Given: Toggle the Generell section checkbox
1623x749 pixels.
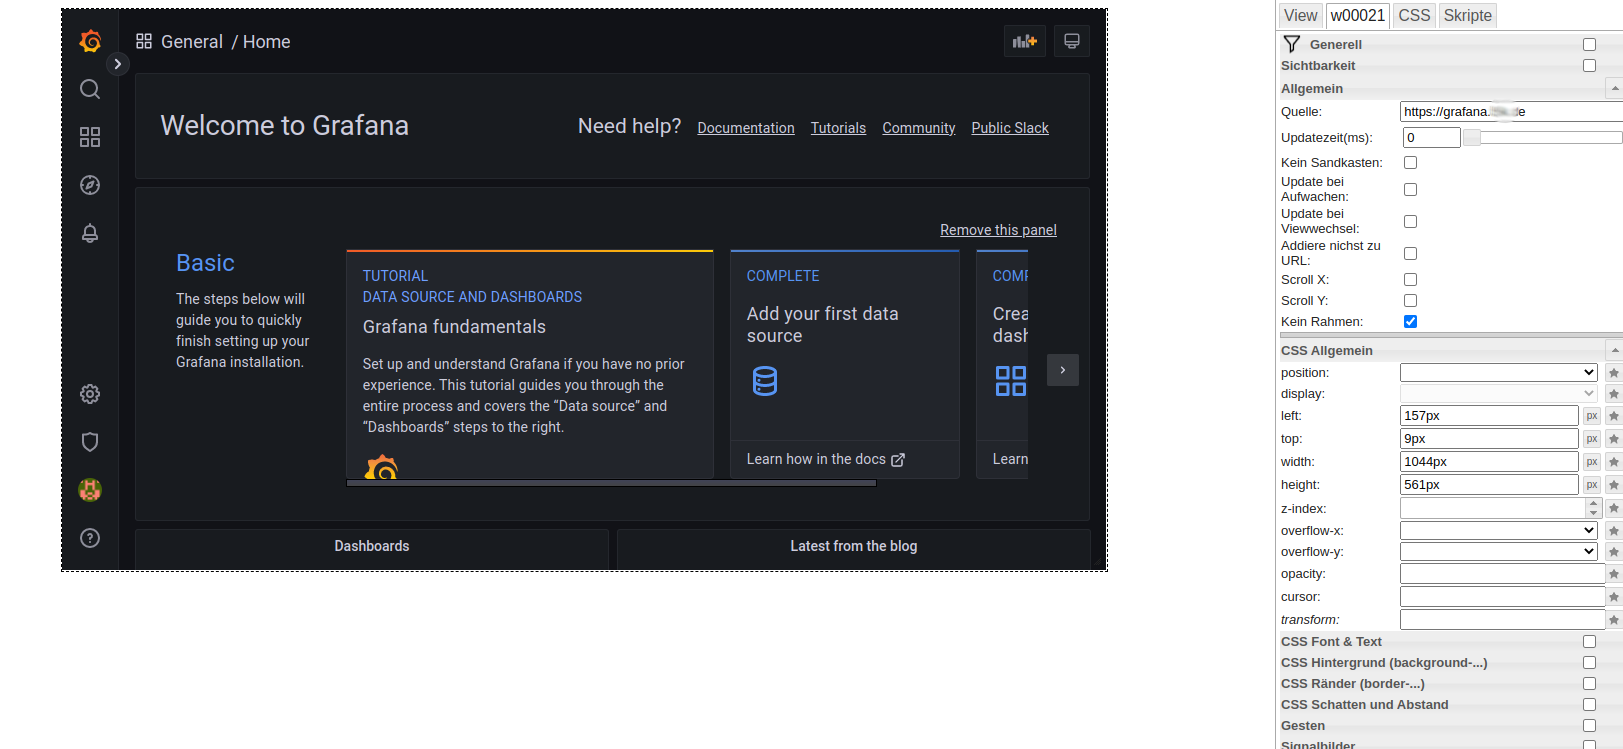Looking at the screenshot, I should pyautogui.click(x=1589, y=44).
